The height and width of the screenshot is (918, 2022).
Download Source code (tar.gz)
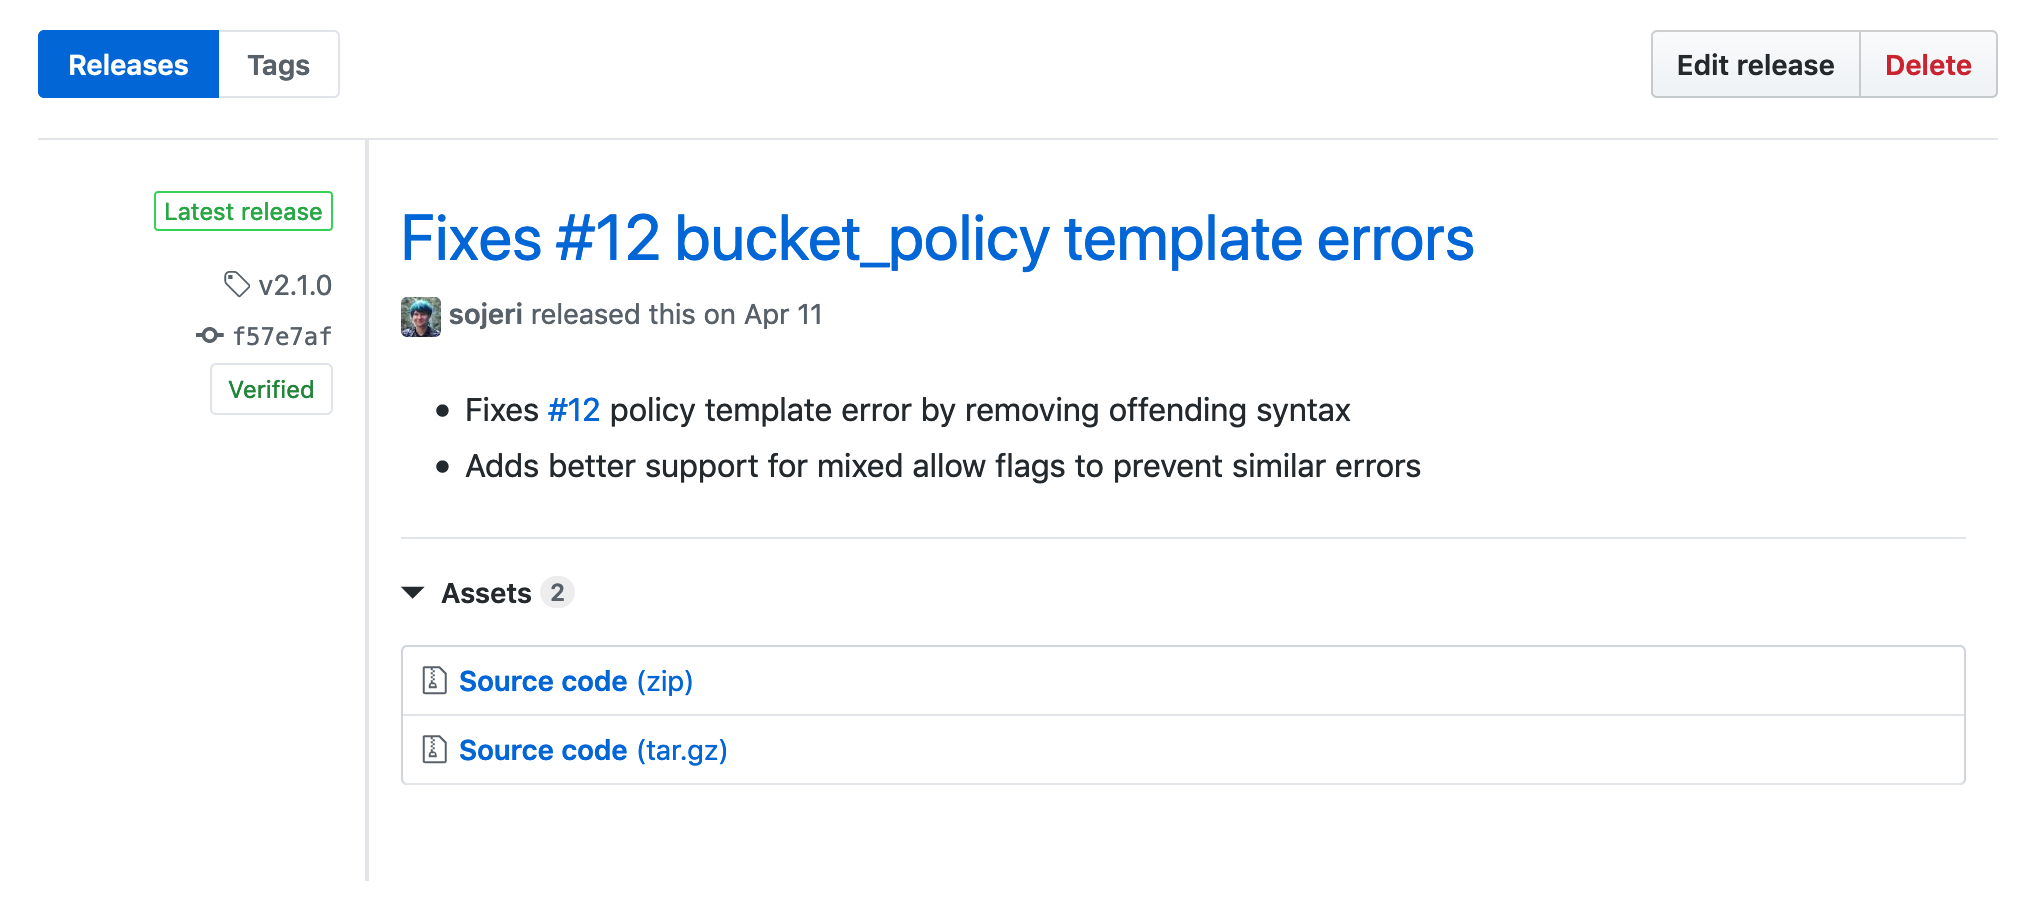pyautogui.click(x=592, y=749)
